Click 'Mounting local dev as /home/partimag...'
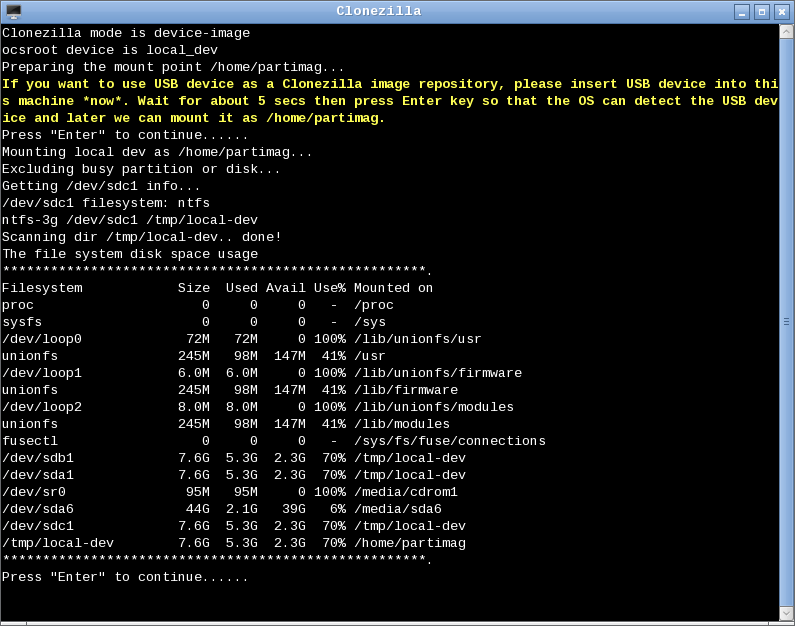This screenshot has width=795, height=626. point(157,152)
